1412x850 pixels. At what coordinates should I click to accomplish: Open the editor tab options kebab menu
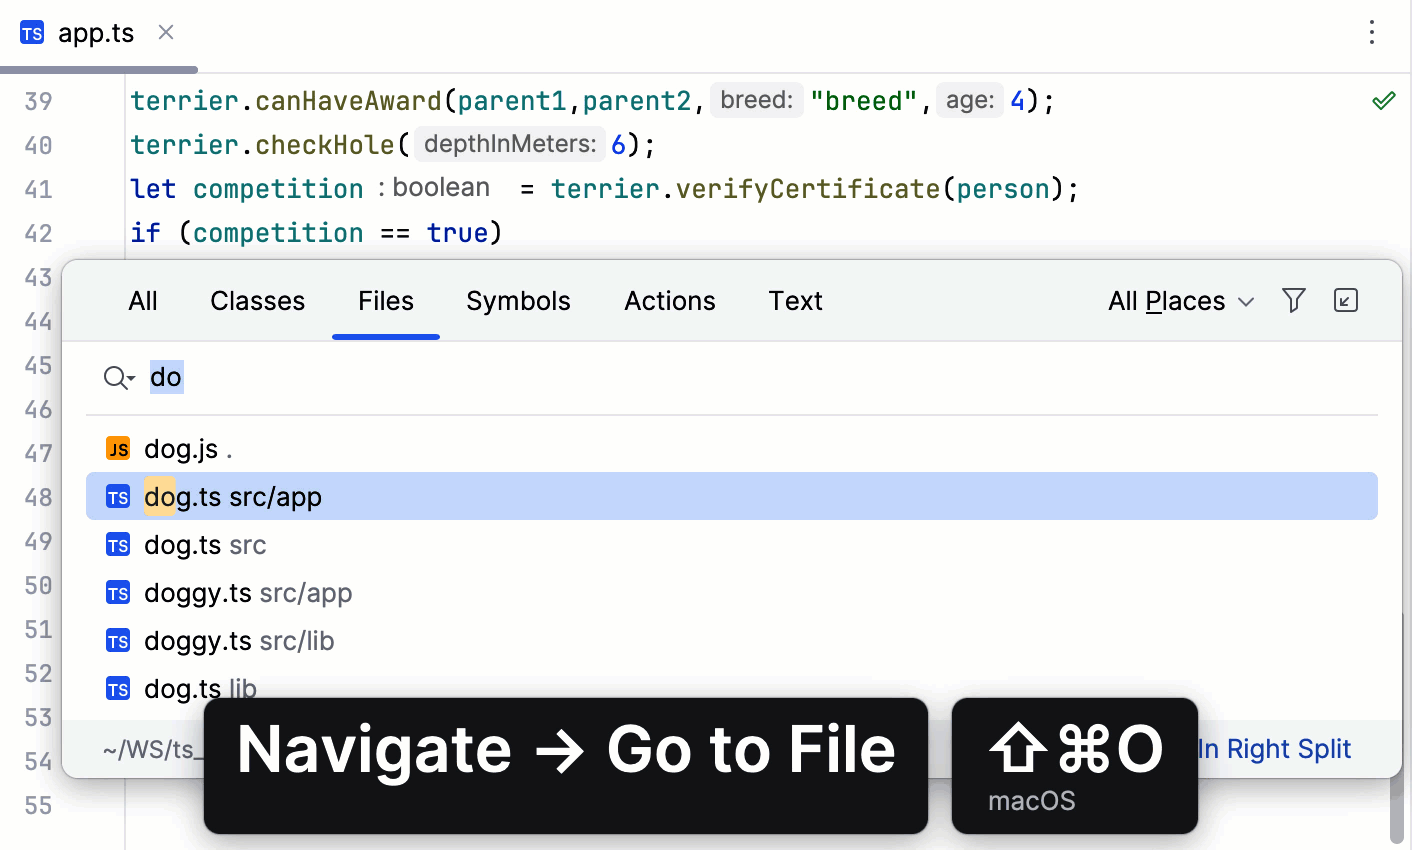pos(1372,32)
